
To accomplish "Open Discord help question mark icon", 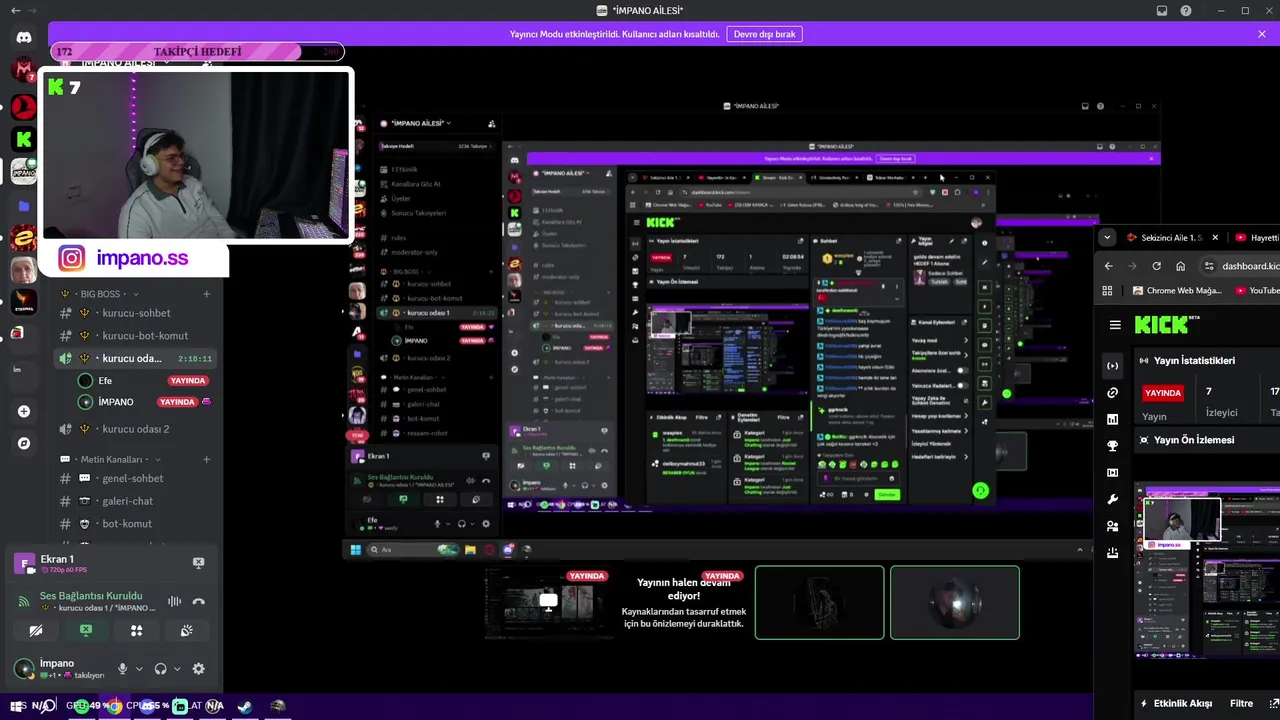I will (1186, 11).
